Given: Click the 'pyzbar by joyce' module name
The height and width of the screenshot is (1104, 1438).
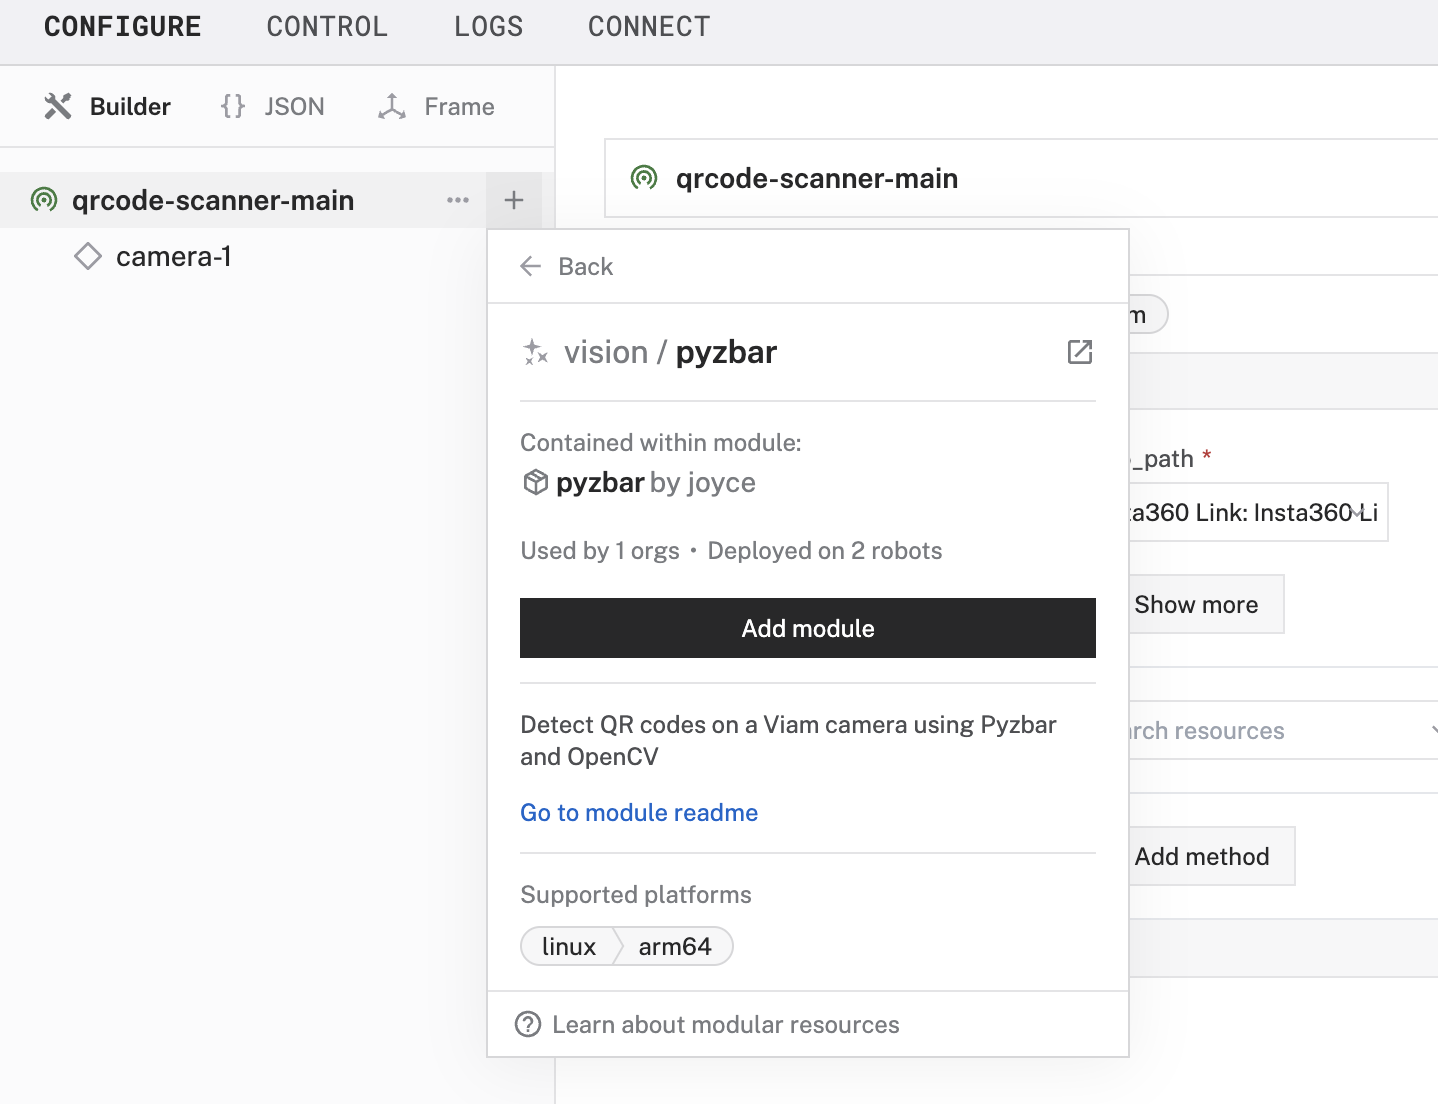Looking at the screenshot, I should [656, 482].
